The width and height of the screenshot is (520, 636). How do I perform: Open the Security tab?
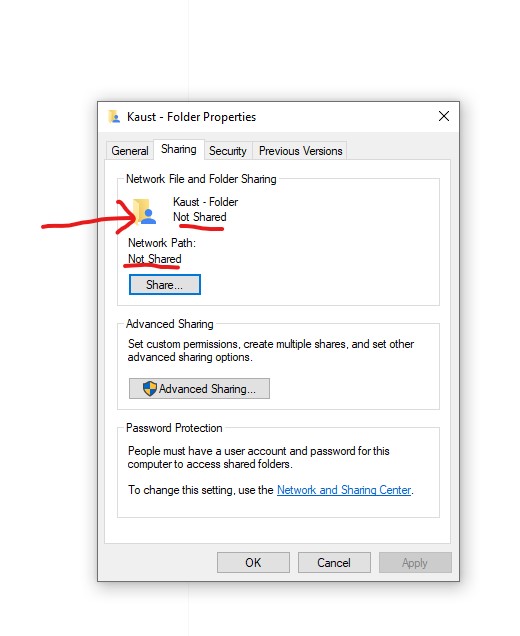click(228, 151)
